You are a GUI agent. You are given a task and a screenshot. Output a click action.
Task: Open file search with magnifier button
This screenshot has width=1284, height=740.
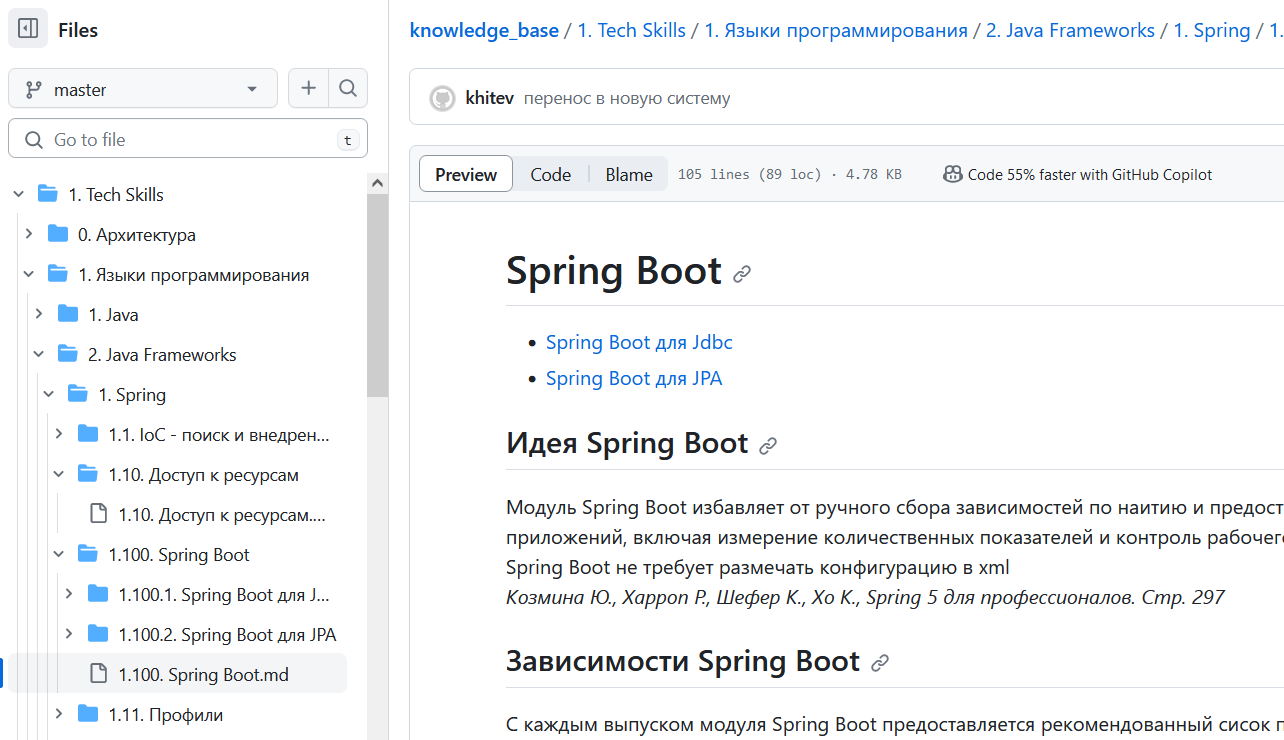pyautogui.click(x=348, y=89)
